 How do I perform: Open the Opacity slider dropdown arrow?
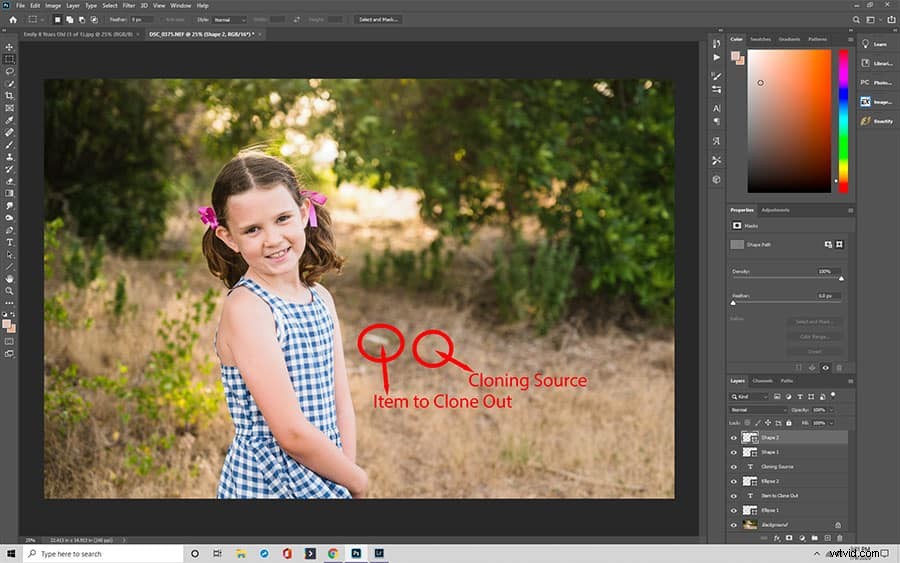coord(831,410)
